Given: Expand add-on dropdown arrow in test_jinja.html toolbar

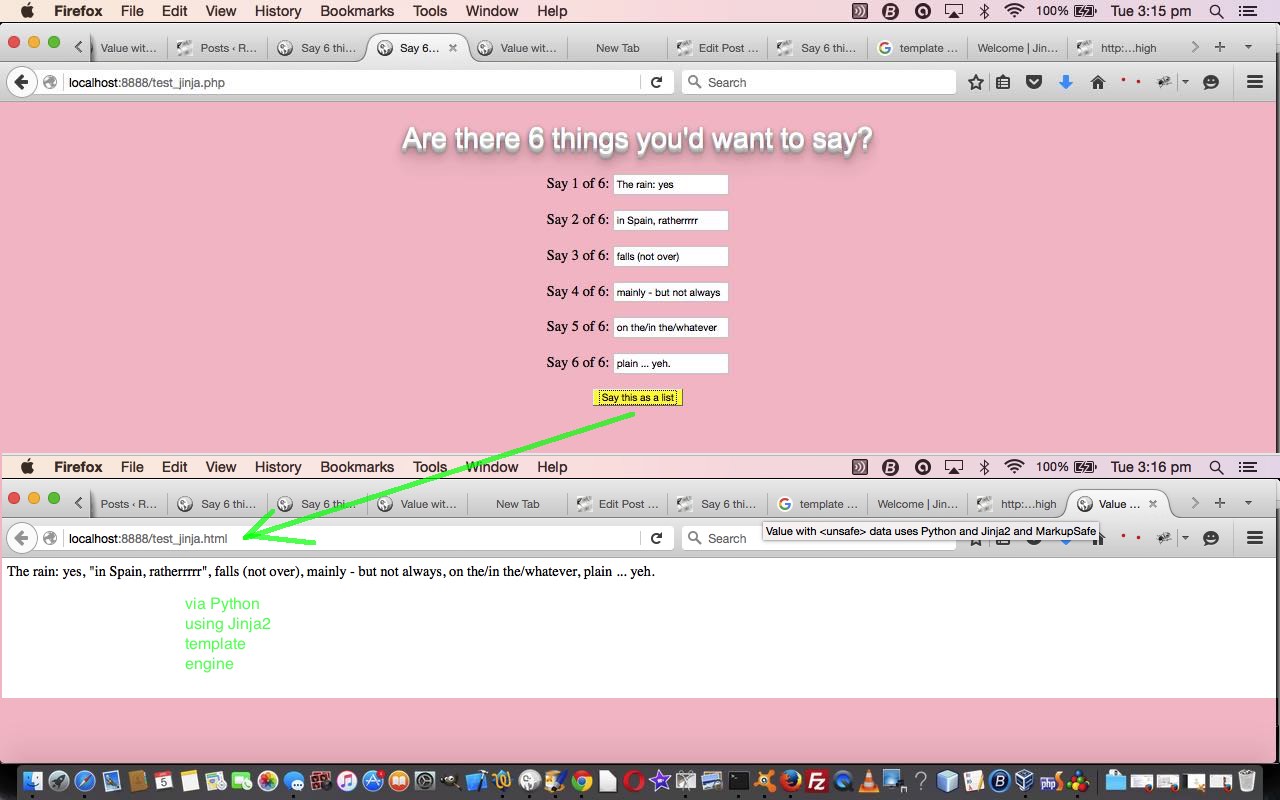Looking at the screenshot, I should coord(1185,538).
